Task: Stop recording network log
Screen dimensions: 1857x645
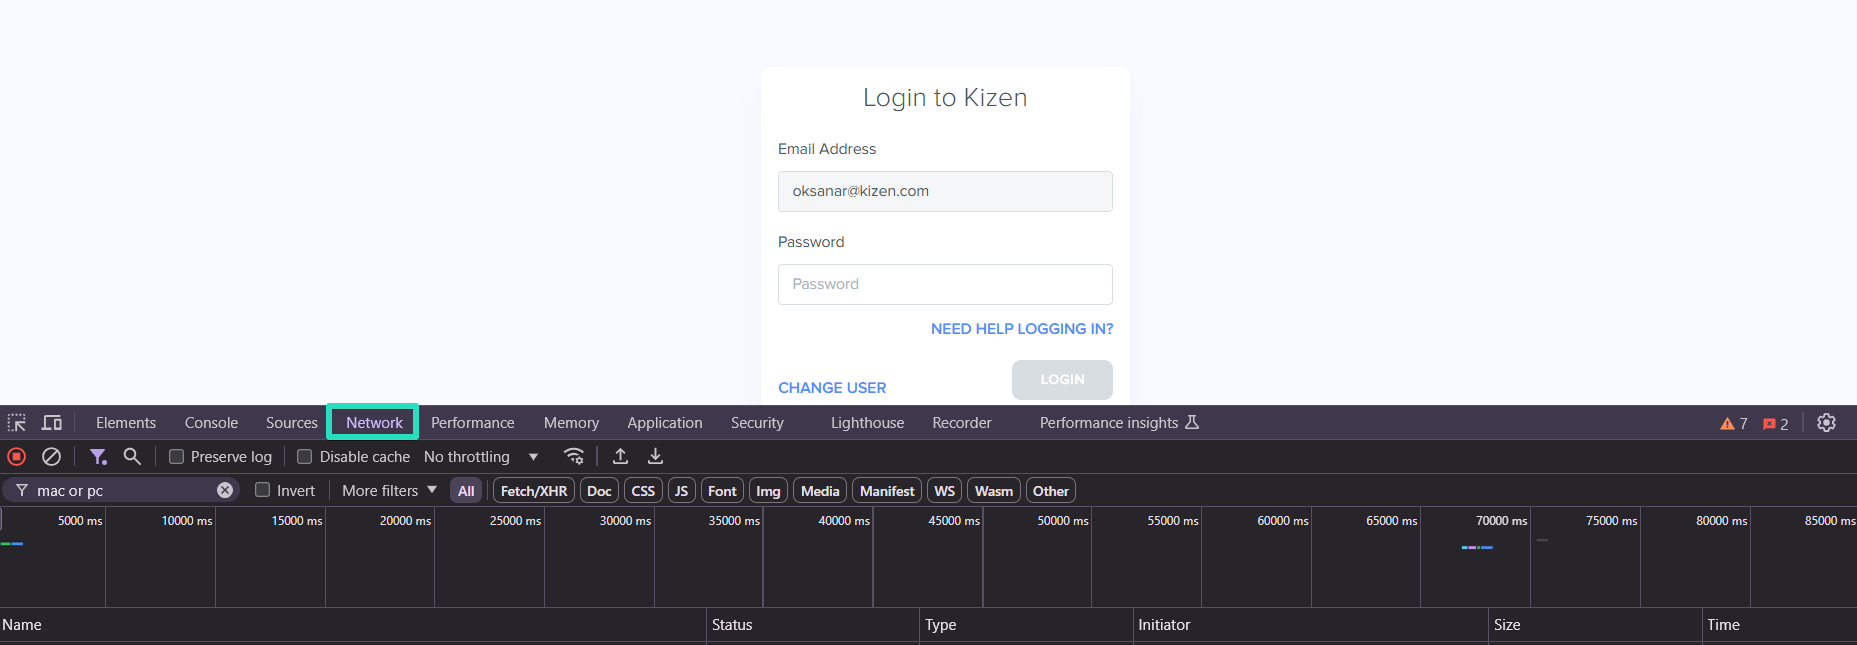Action: [17, 456]
